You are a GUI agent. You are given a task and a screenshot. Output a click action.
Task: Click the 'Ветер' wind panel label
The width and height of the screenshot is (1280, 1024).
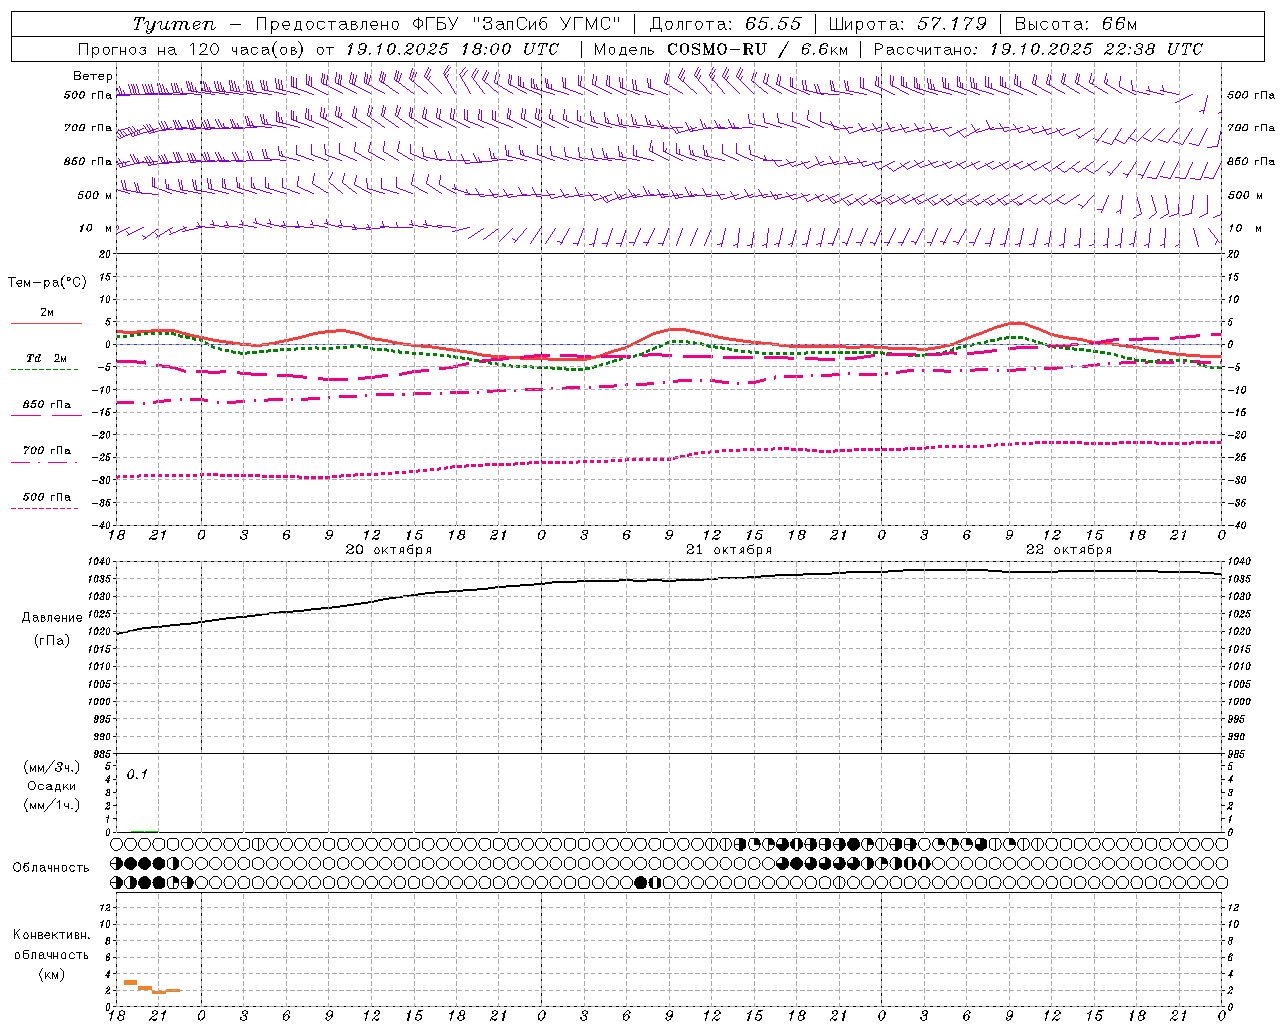coord(92,76)
